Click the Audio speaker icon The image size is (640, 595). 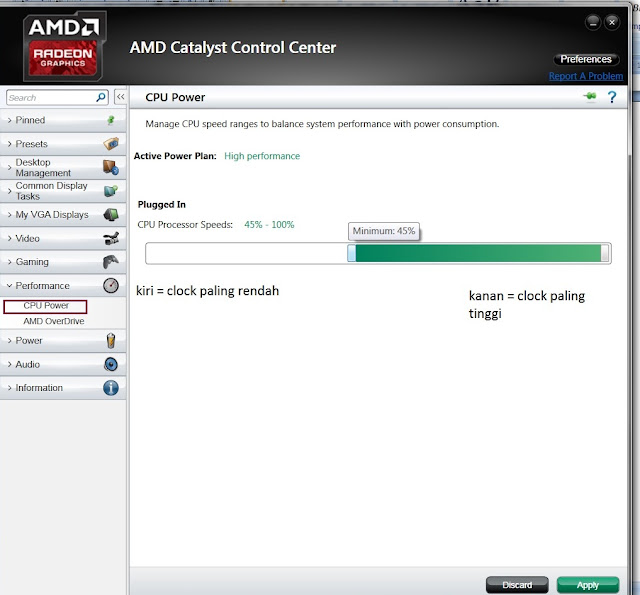tap(111, 364)
